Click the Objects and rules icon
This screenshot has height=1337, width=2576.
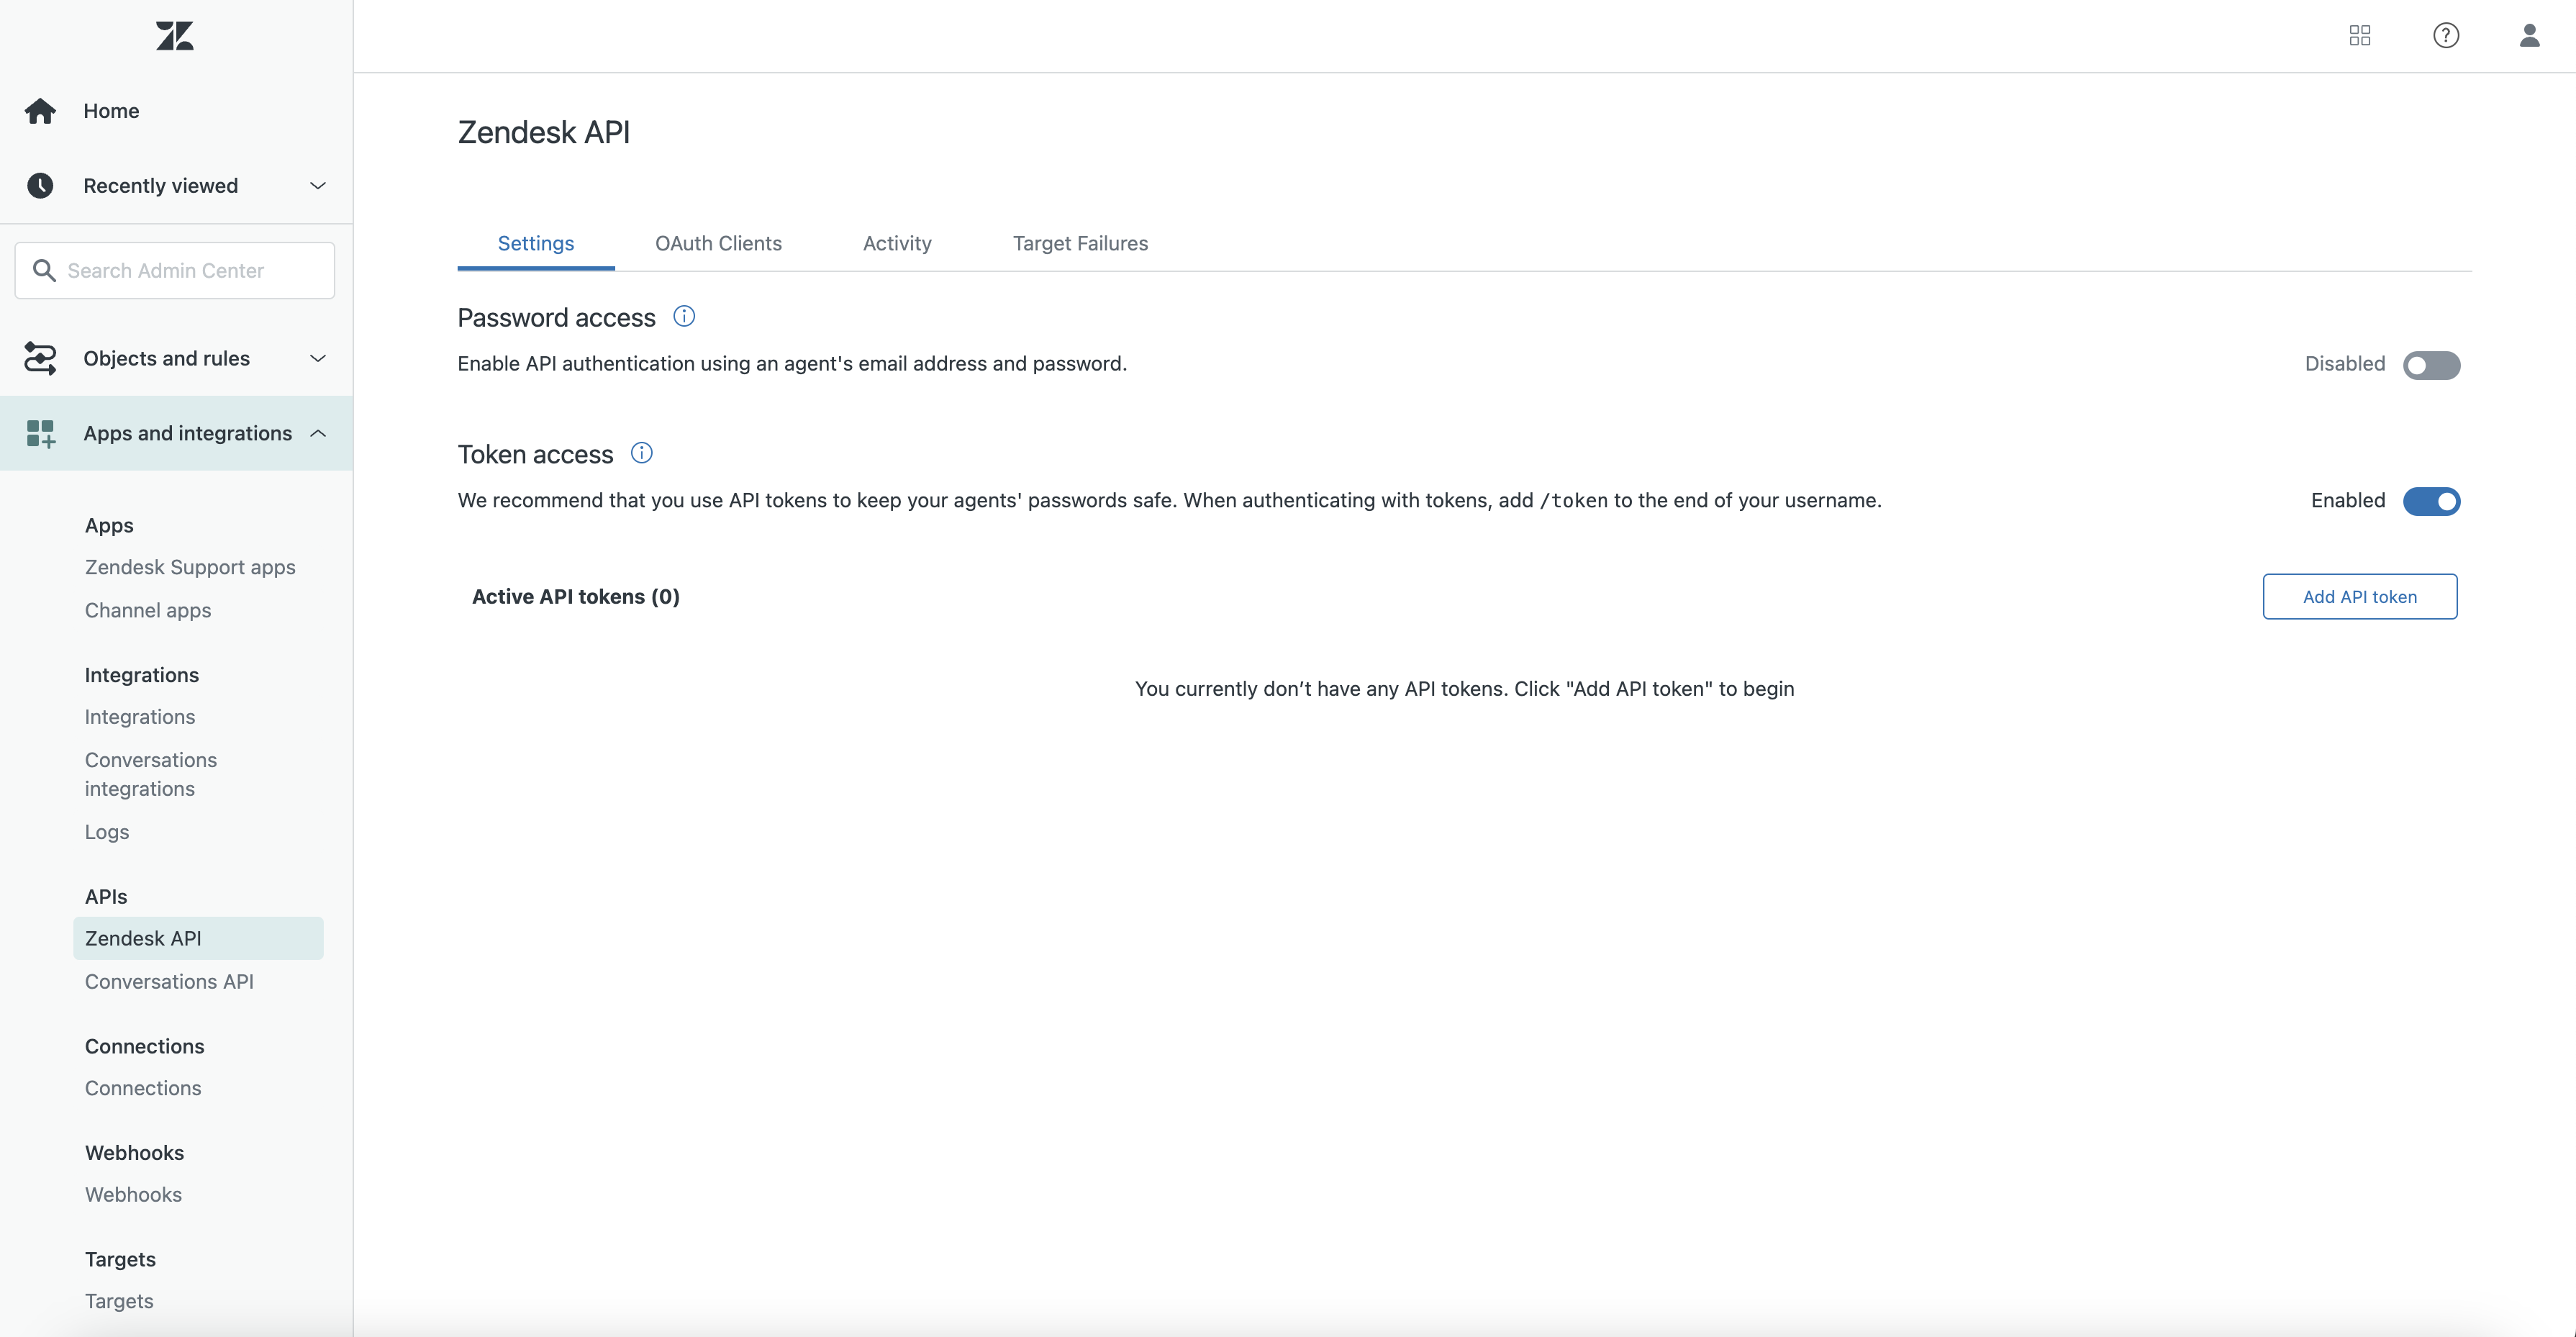(x=40, y=358)
